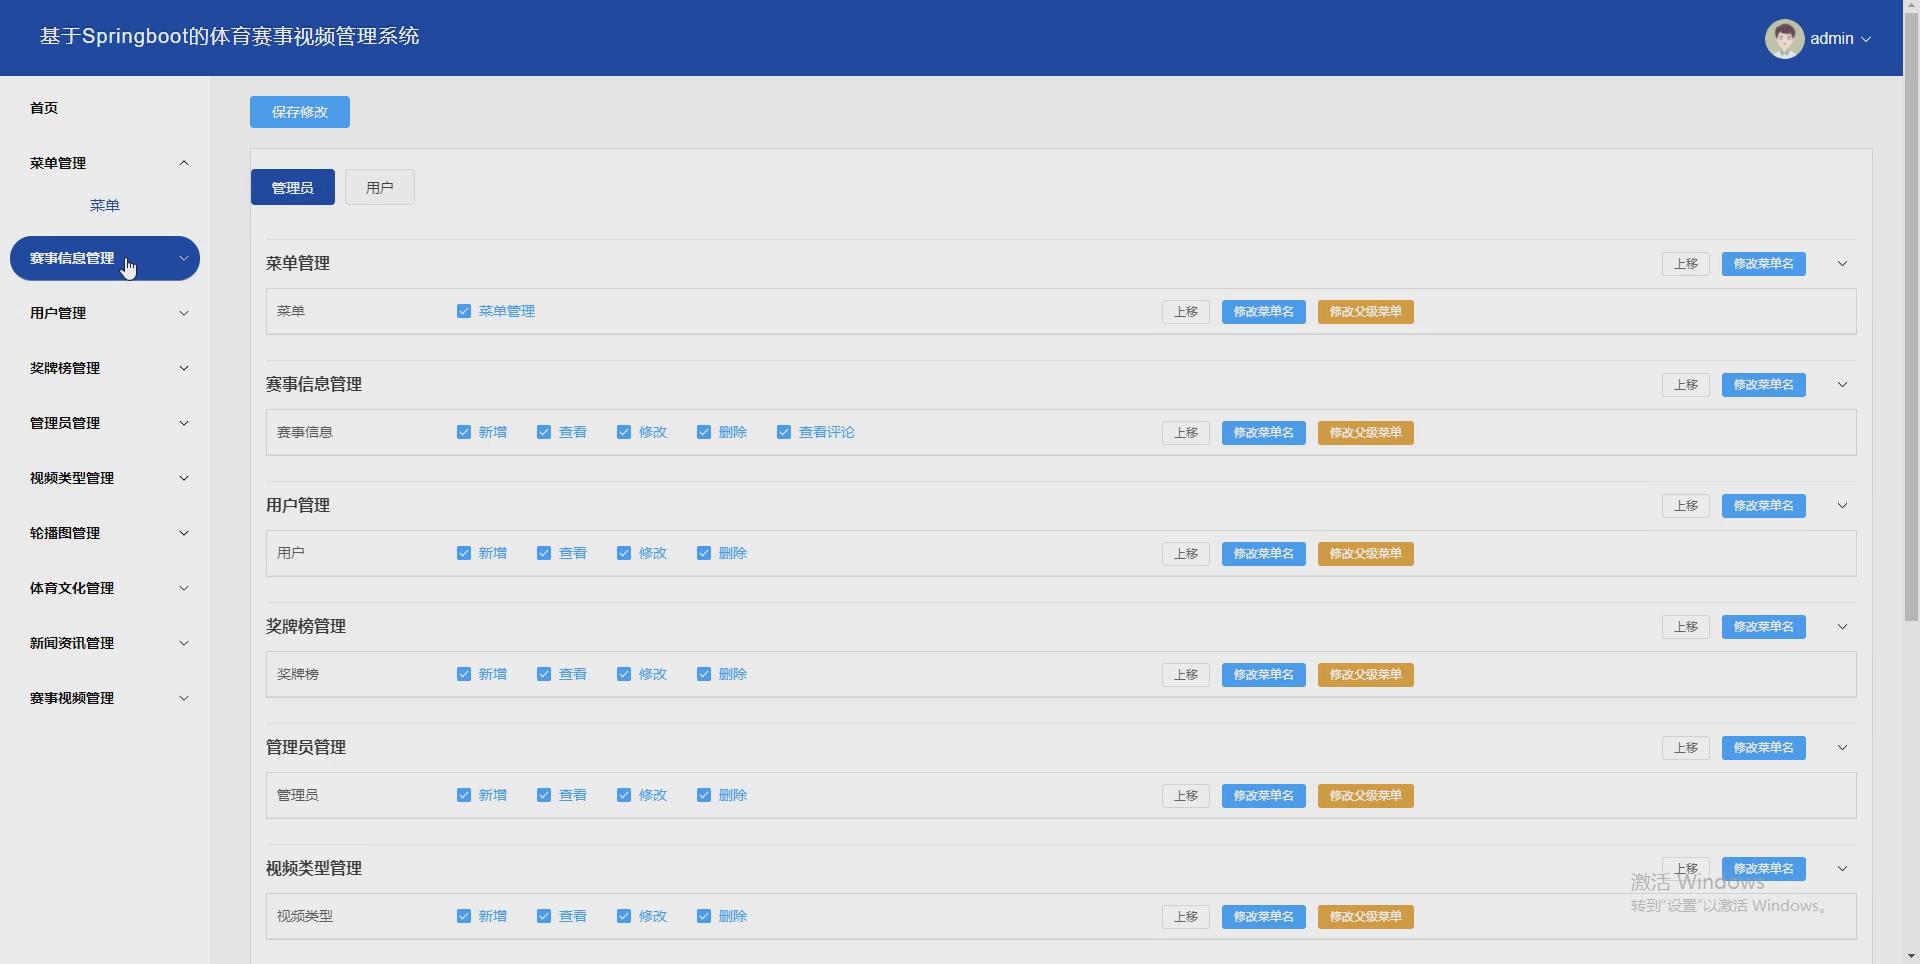
Task: Switch to the 管理员 tab
Action: (x=293, y=187)
